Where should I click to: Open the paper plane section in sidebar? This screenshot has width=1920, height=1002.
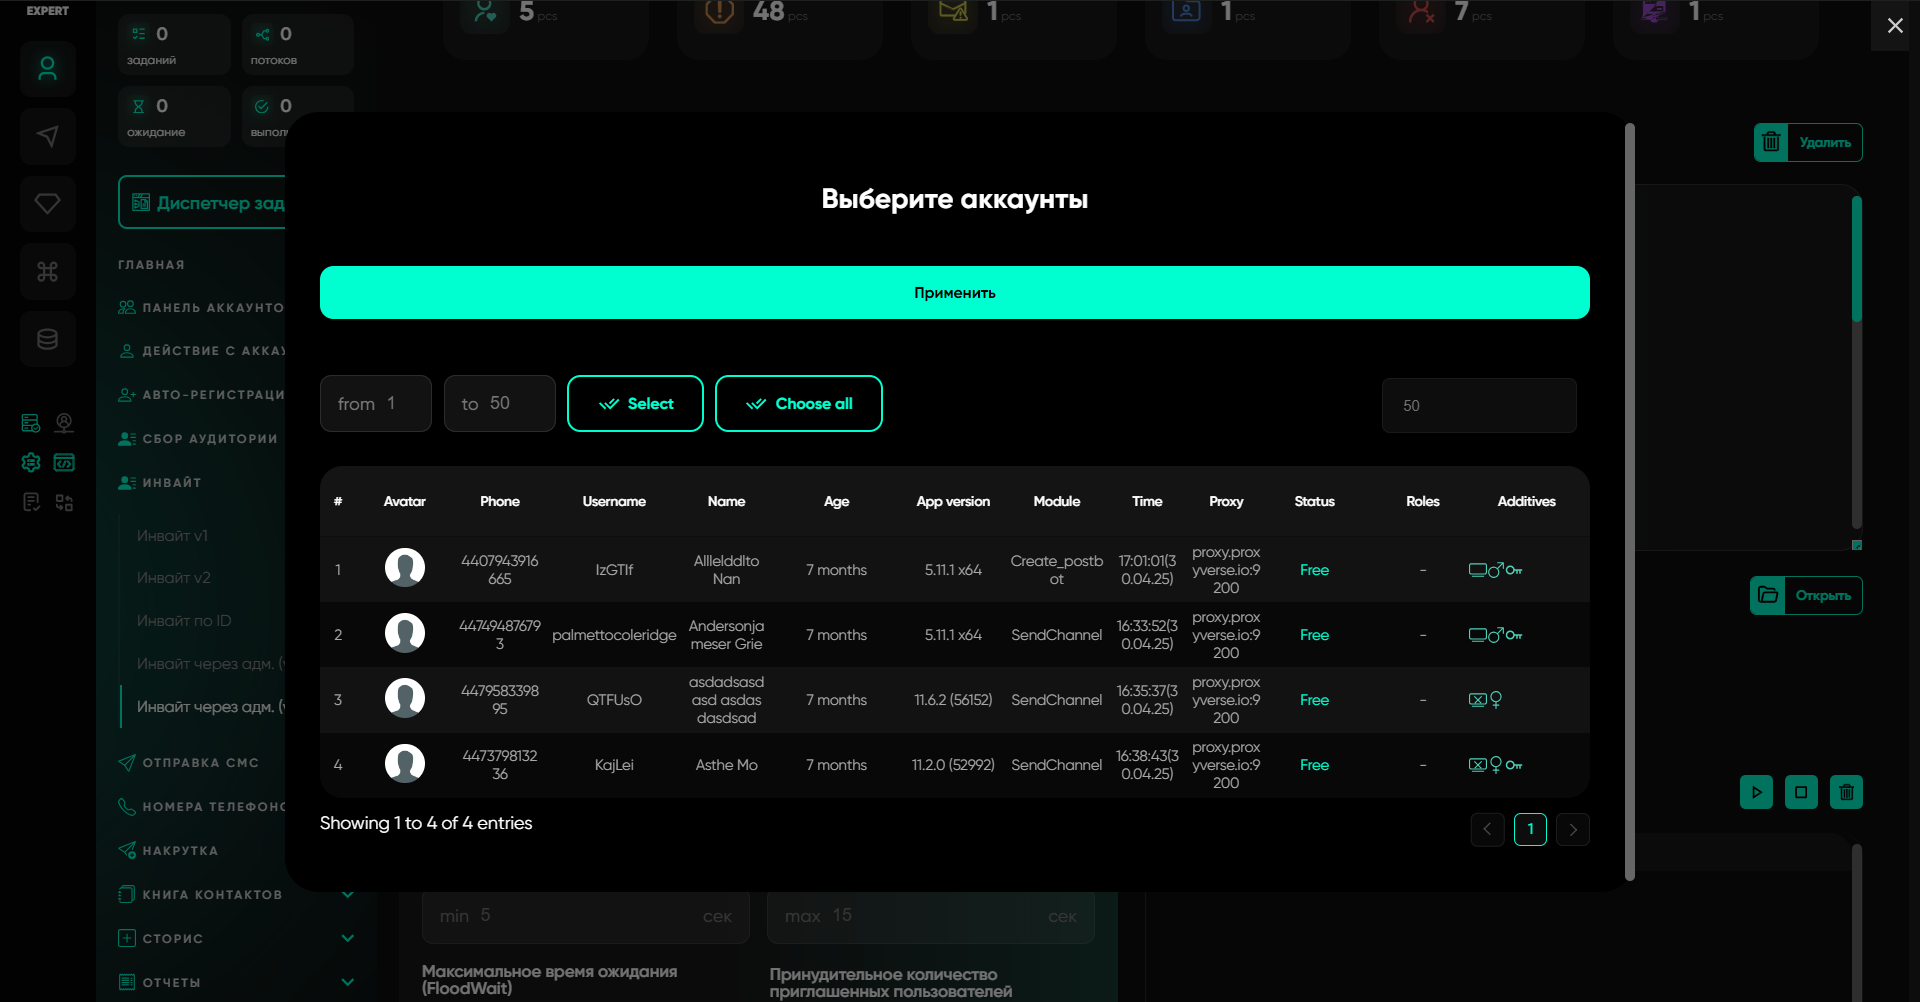pyautogui.click(x=47, y=137)
